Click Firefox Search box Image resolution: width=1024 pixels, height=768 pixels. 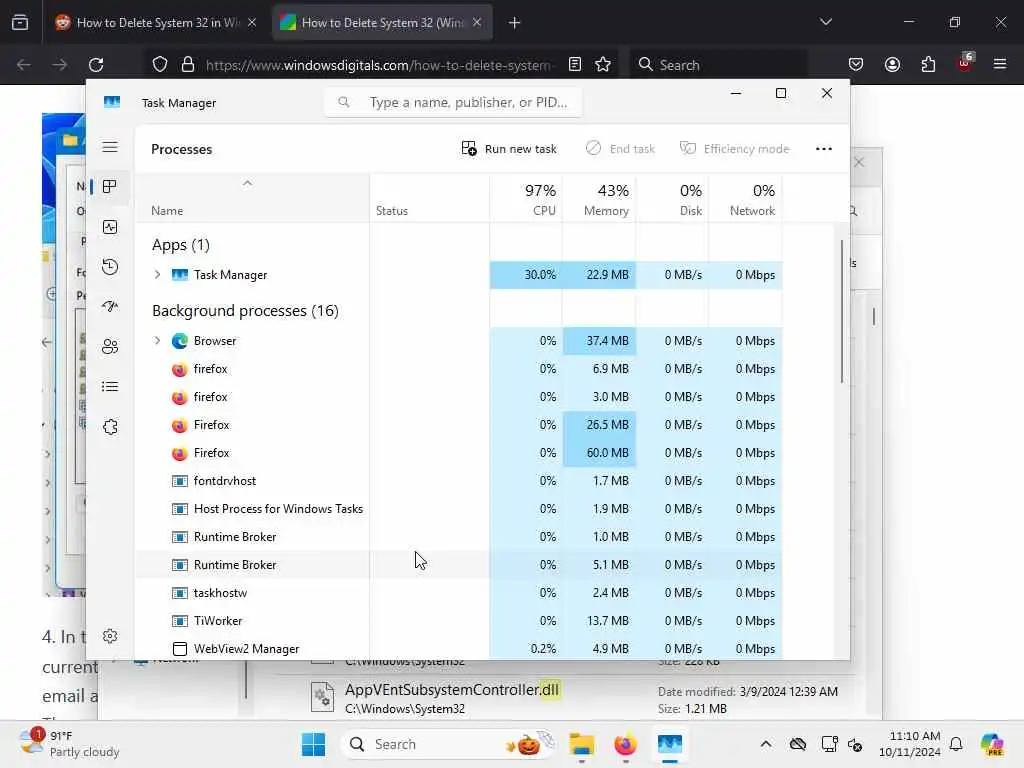coord(718,65)
